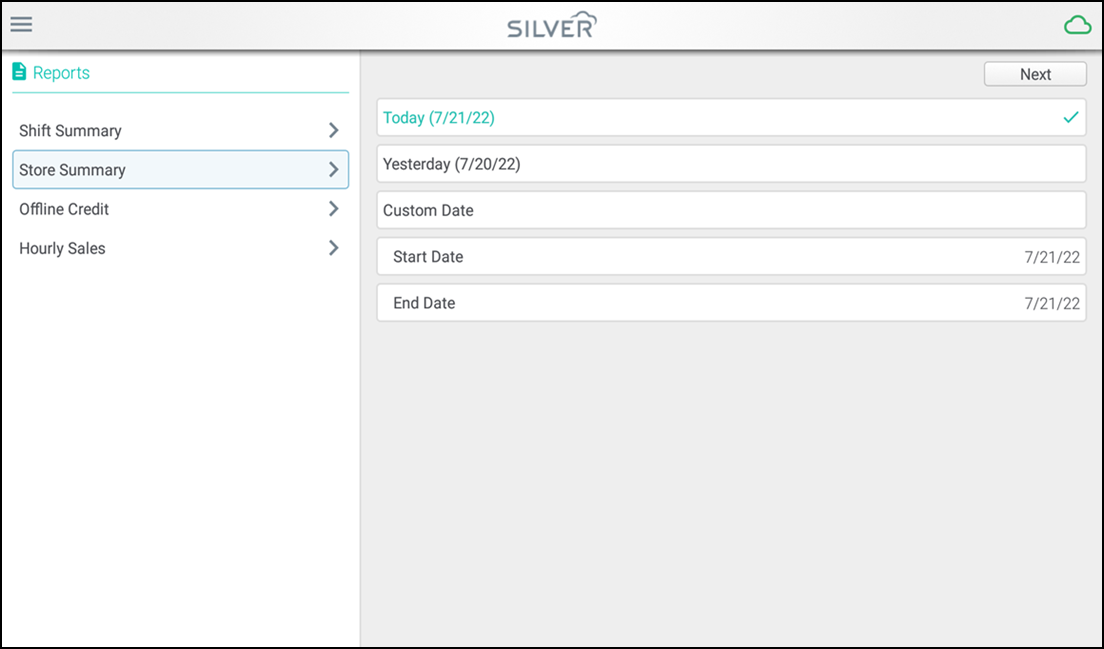
Task: Choose the Custom Date option
Action: [732, 210]
